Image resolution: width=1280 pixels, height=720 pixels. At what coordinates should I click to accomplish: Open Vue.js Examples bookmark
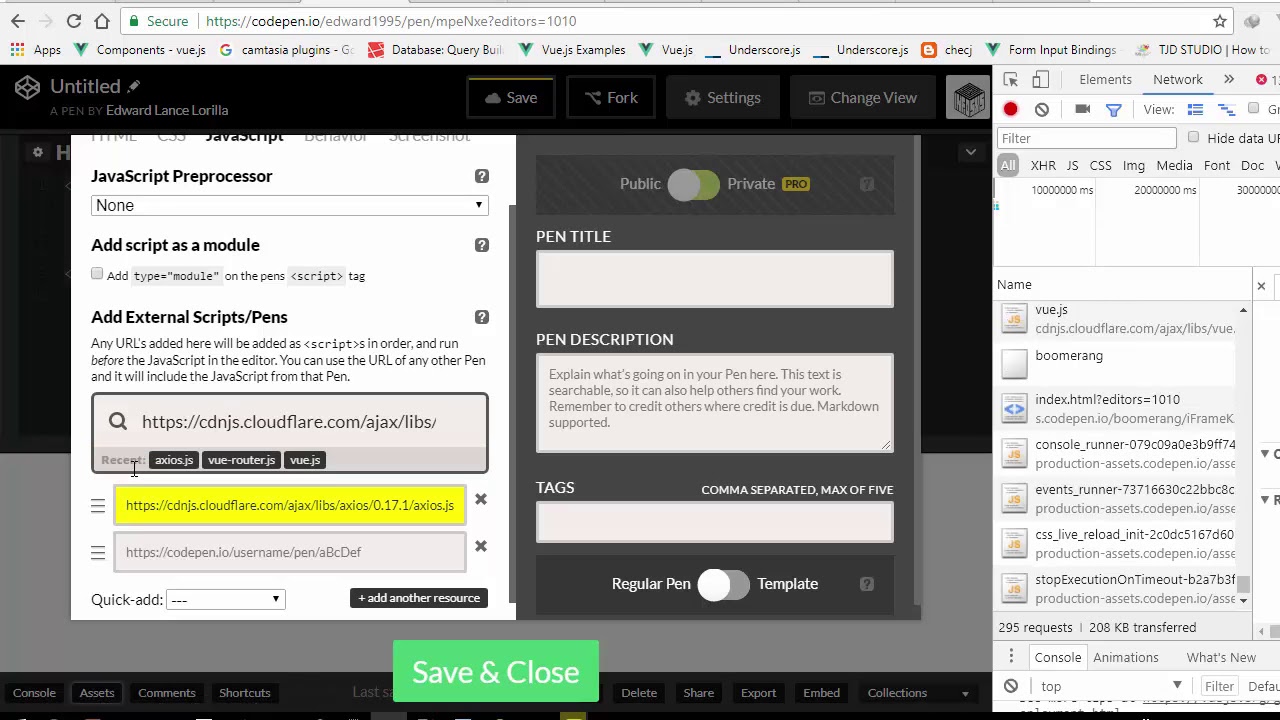(x=573, y=50)
